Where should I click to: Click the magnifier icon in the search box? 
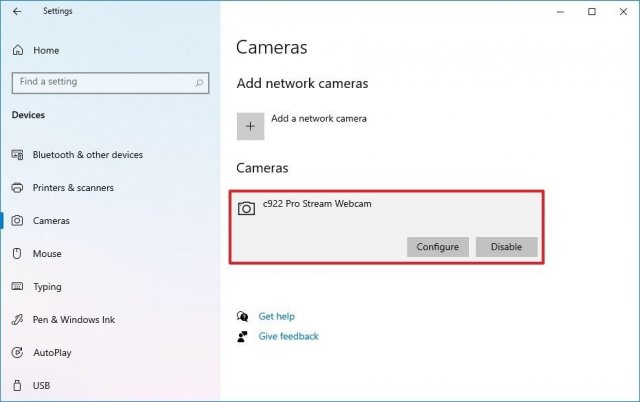pyautogui.click(x=199, y=83)
